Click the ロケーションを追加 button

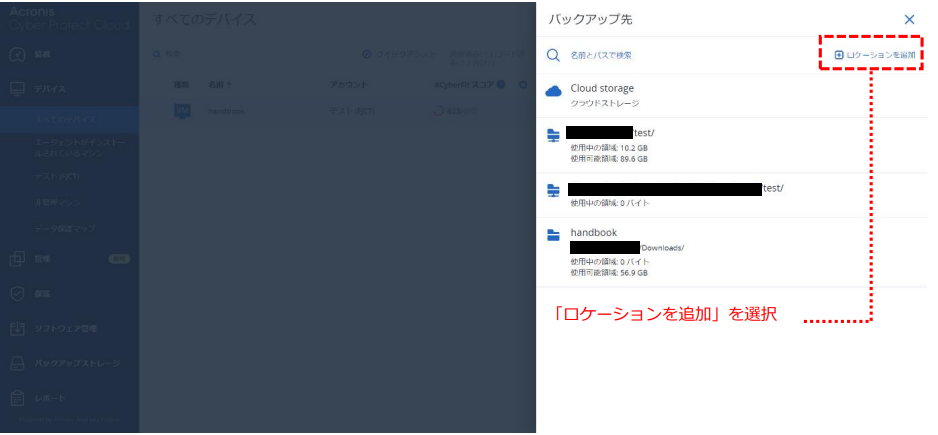point(874,54)
